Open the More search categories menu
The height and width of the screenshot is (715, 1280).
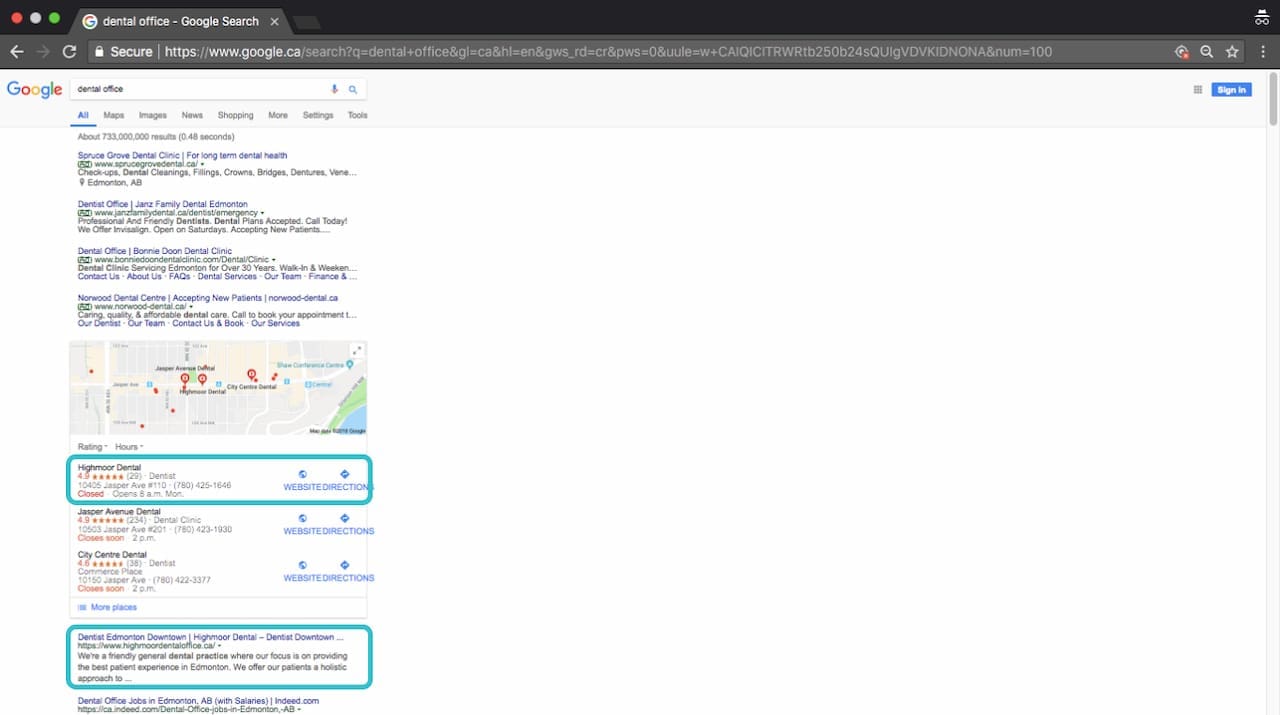[x=278, y=115]
